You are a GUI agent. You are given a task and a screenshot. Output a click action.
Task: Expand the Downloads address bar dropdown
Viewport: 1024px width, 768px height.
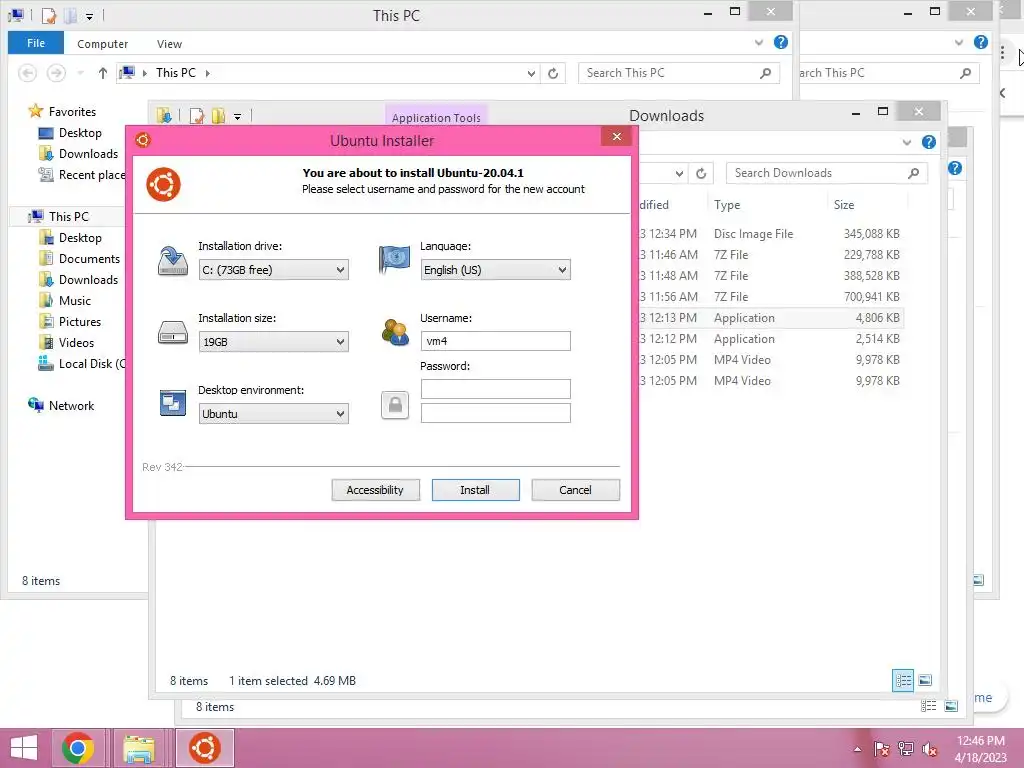click(x=679, y=173)
